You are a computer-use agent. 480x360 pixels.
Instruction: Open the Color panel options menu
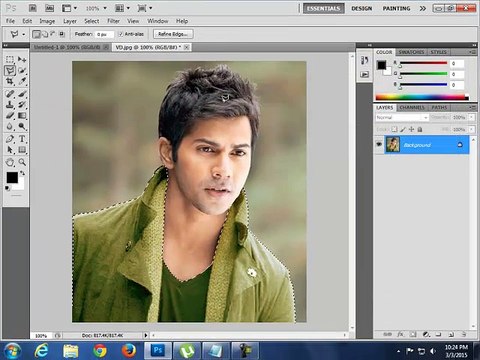pyautogui.click(x=473, y=52)
